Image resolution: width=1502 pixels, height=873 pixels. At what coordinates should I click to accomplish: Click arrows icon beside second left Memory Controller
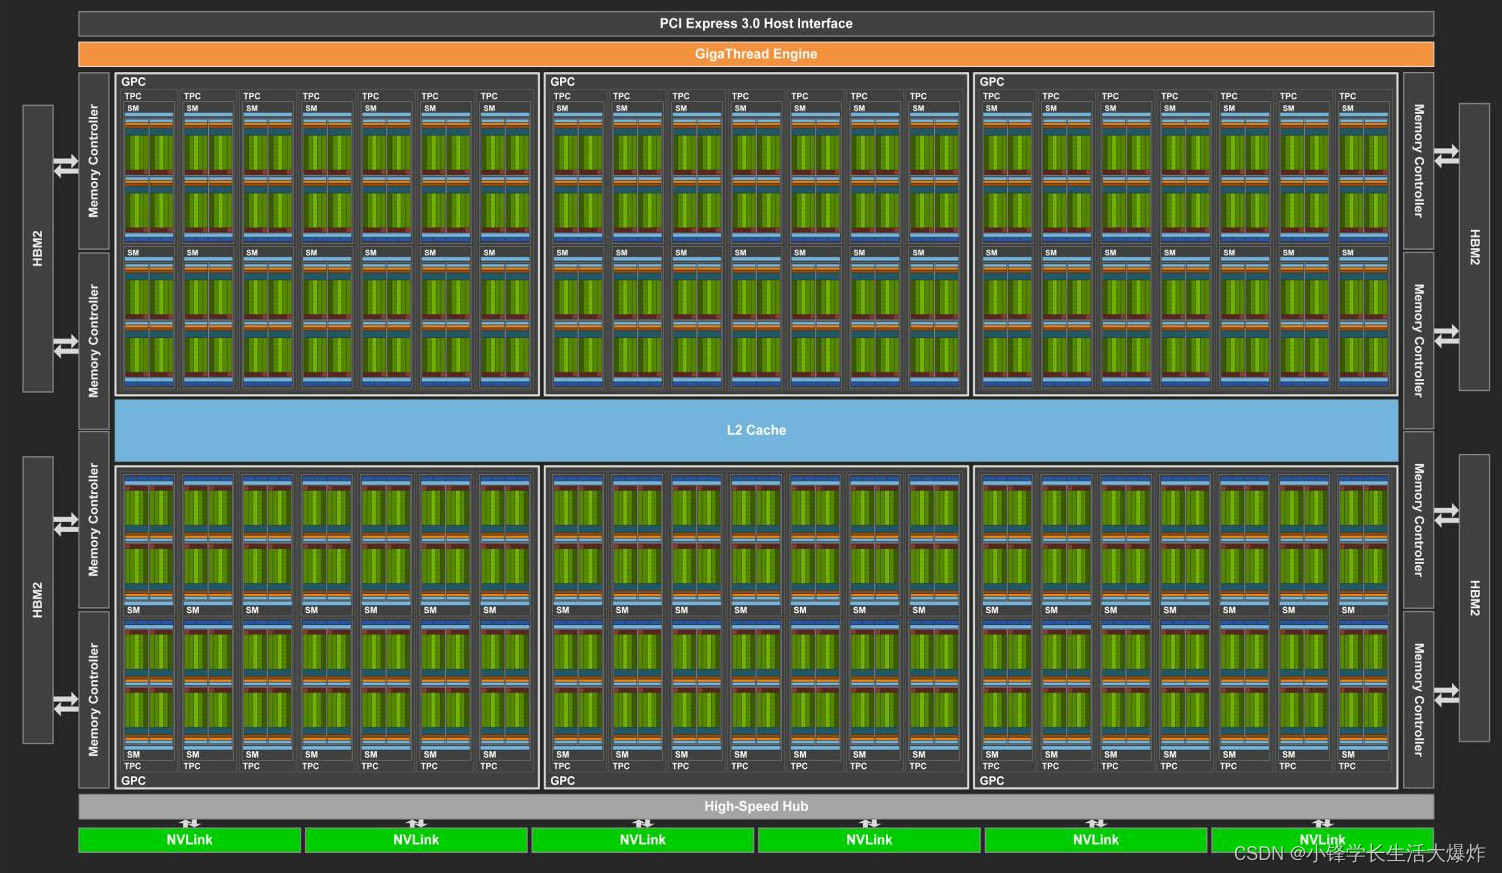click(x=66, y=346)
